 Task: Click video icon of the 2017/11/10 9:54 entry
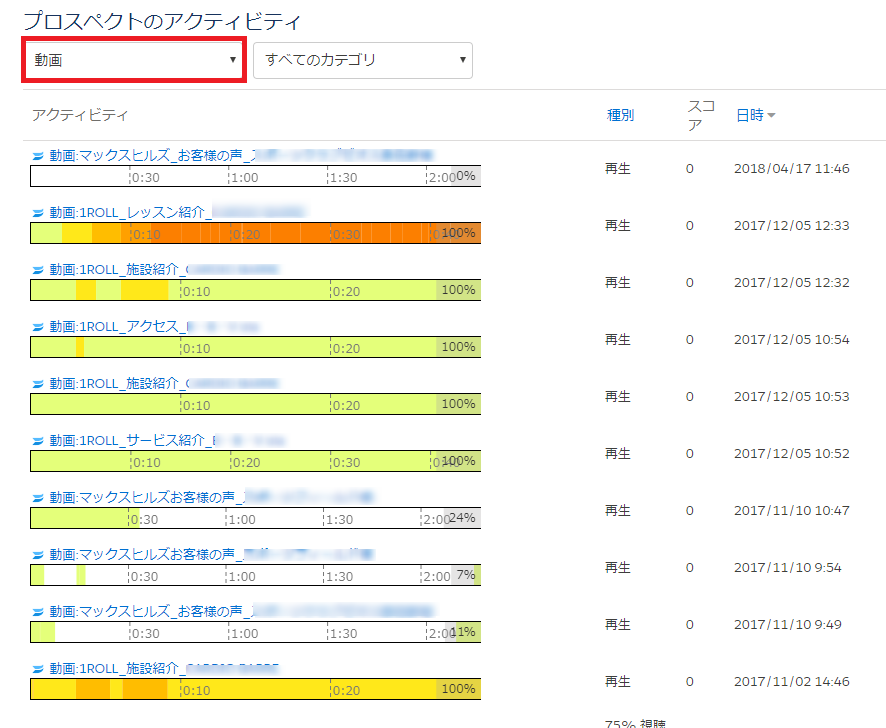point(38,555)
